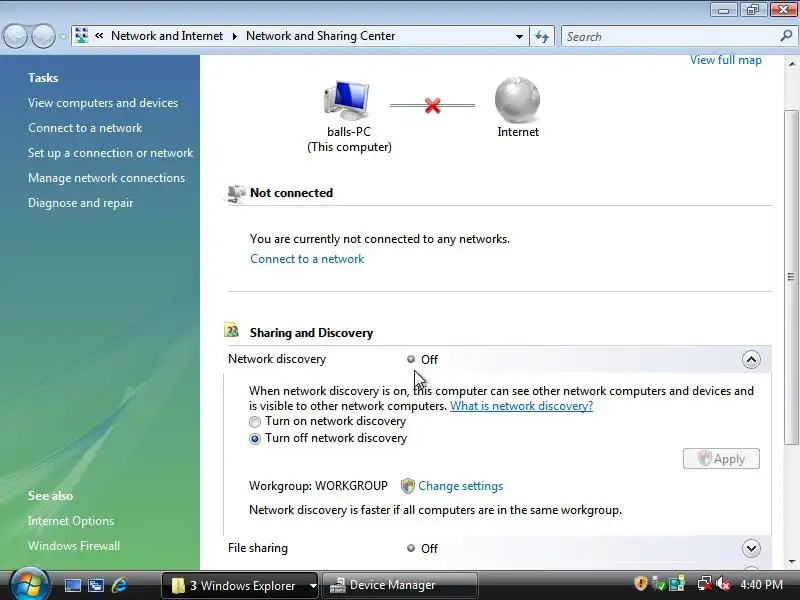Click the double chevron breadcrumb overflow
Screen dimensions: 800x600
[99, 36]
